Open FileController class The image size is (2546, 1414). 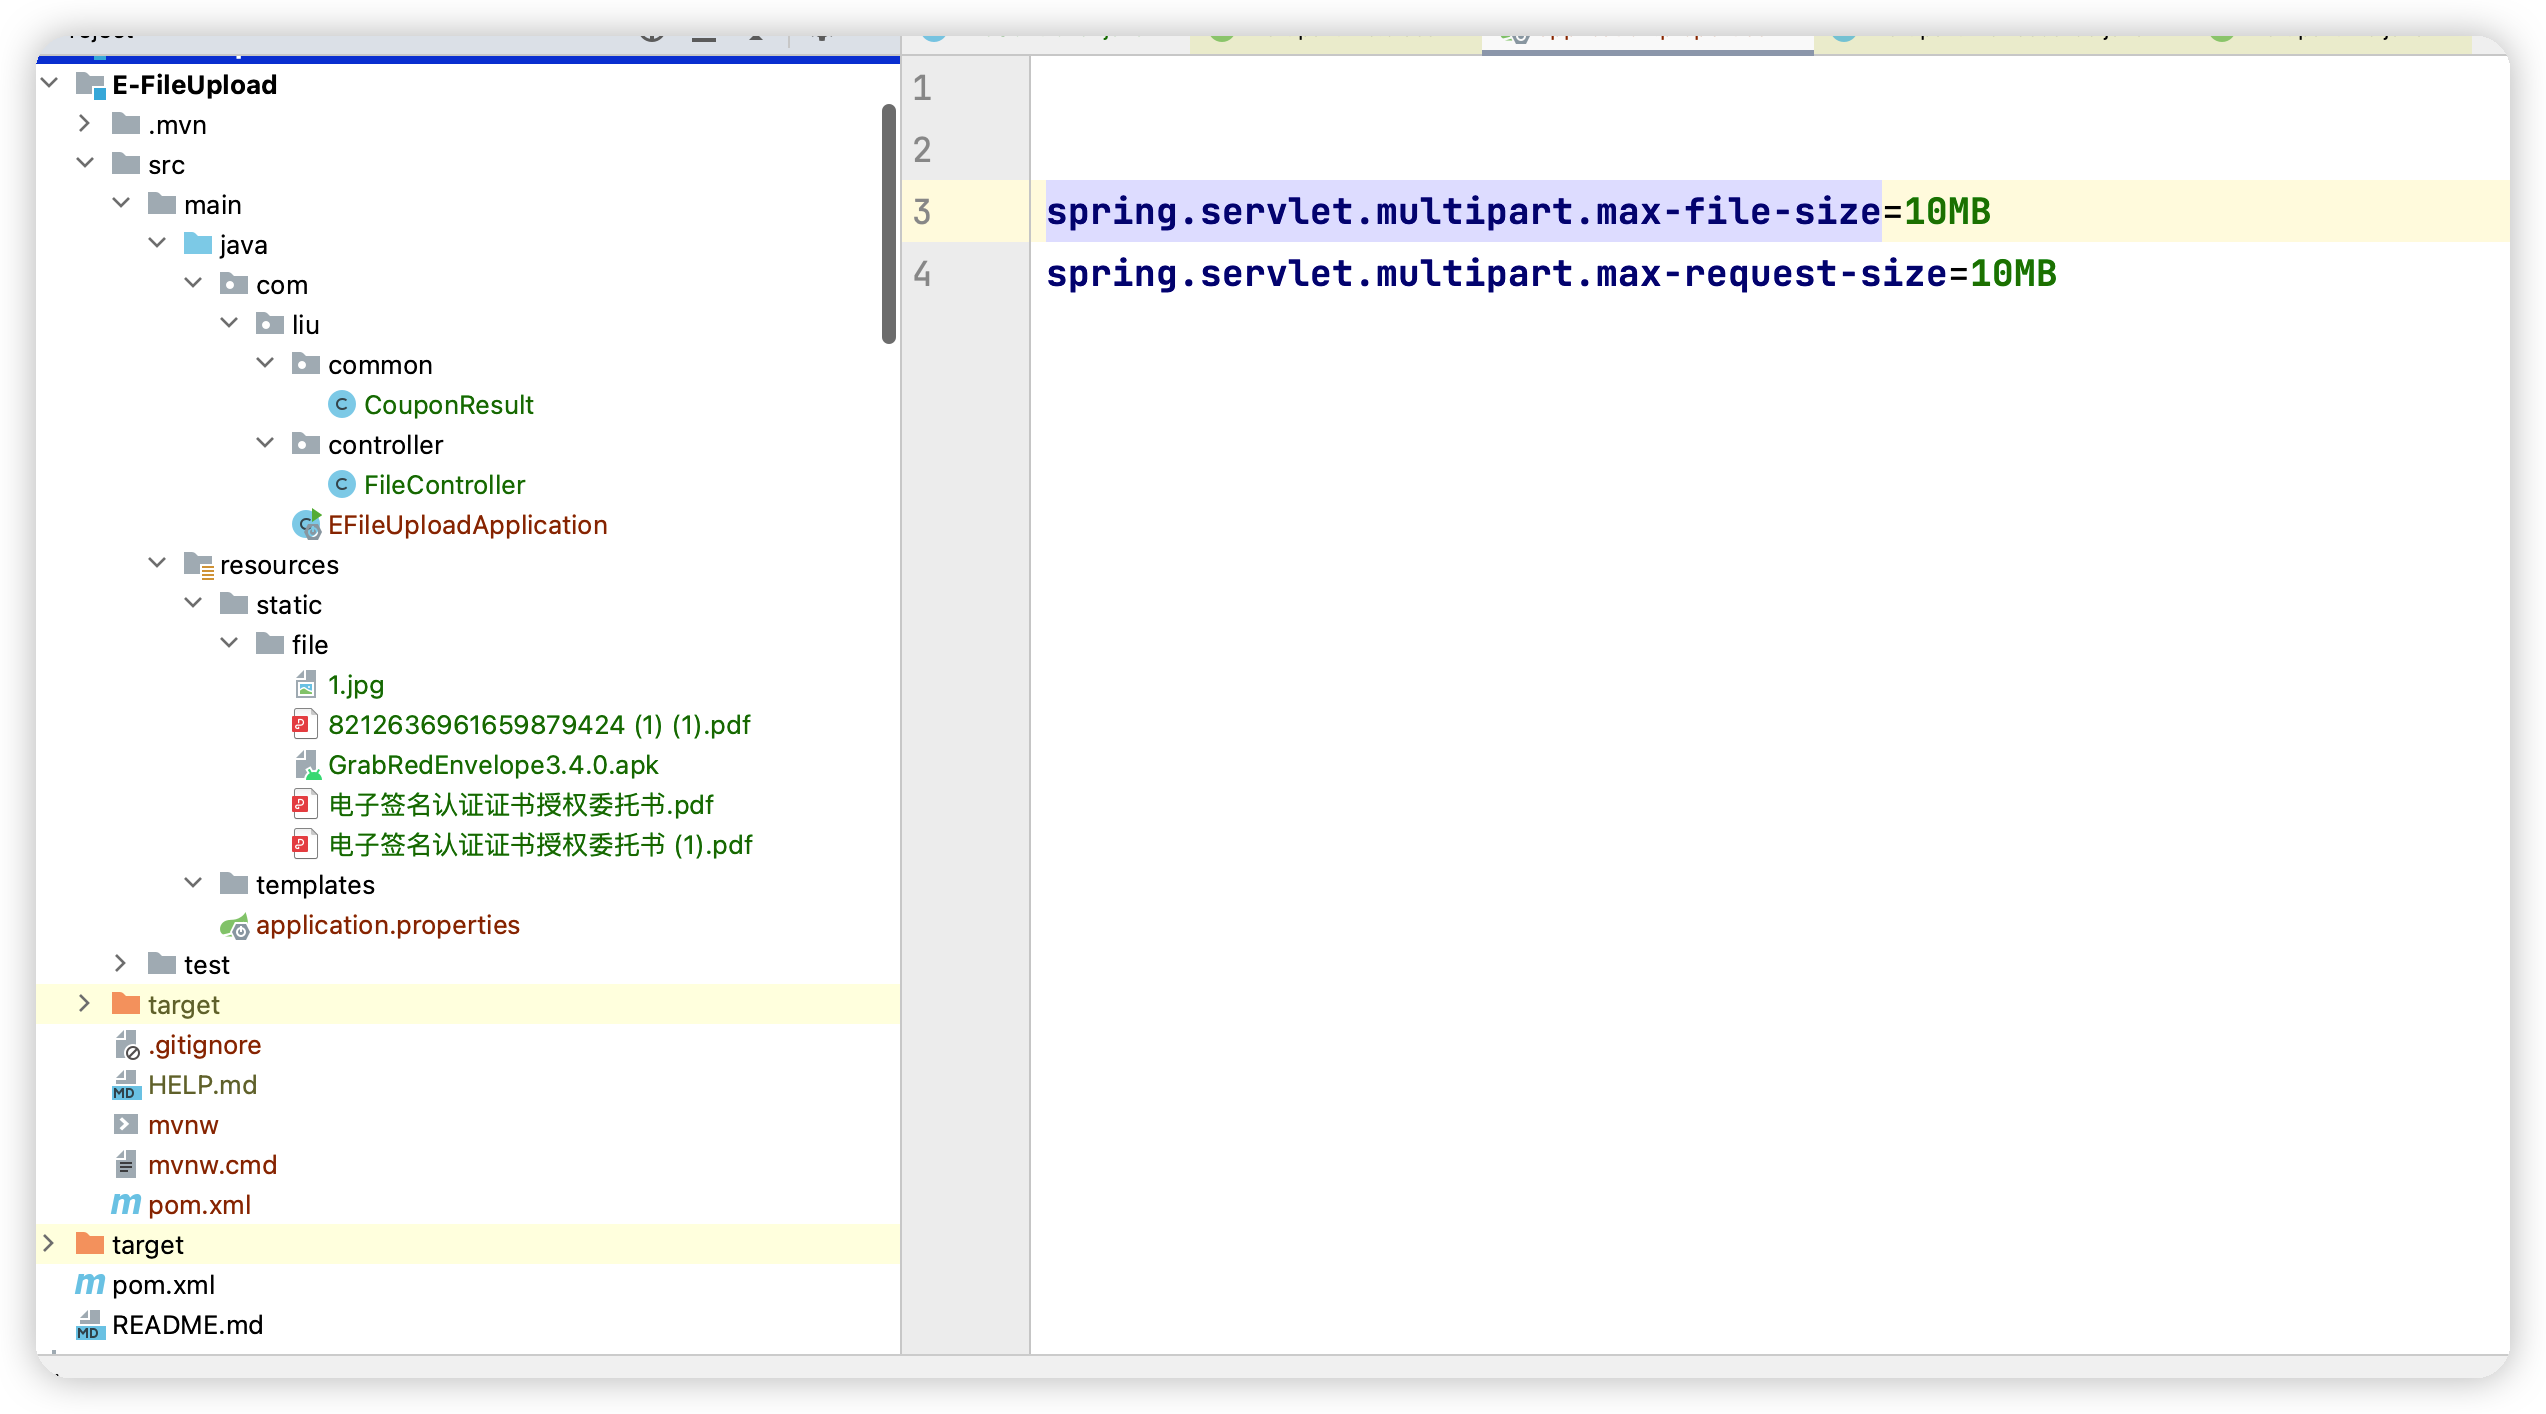[444, 484]
